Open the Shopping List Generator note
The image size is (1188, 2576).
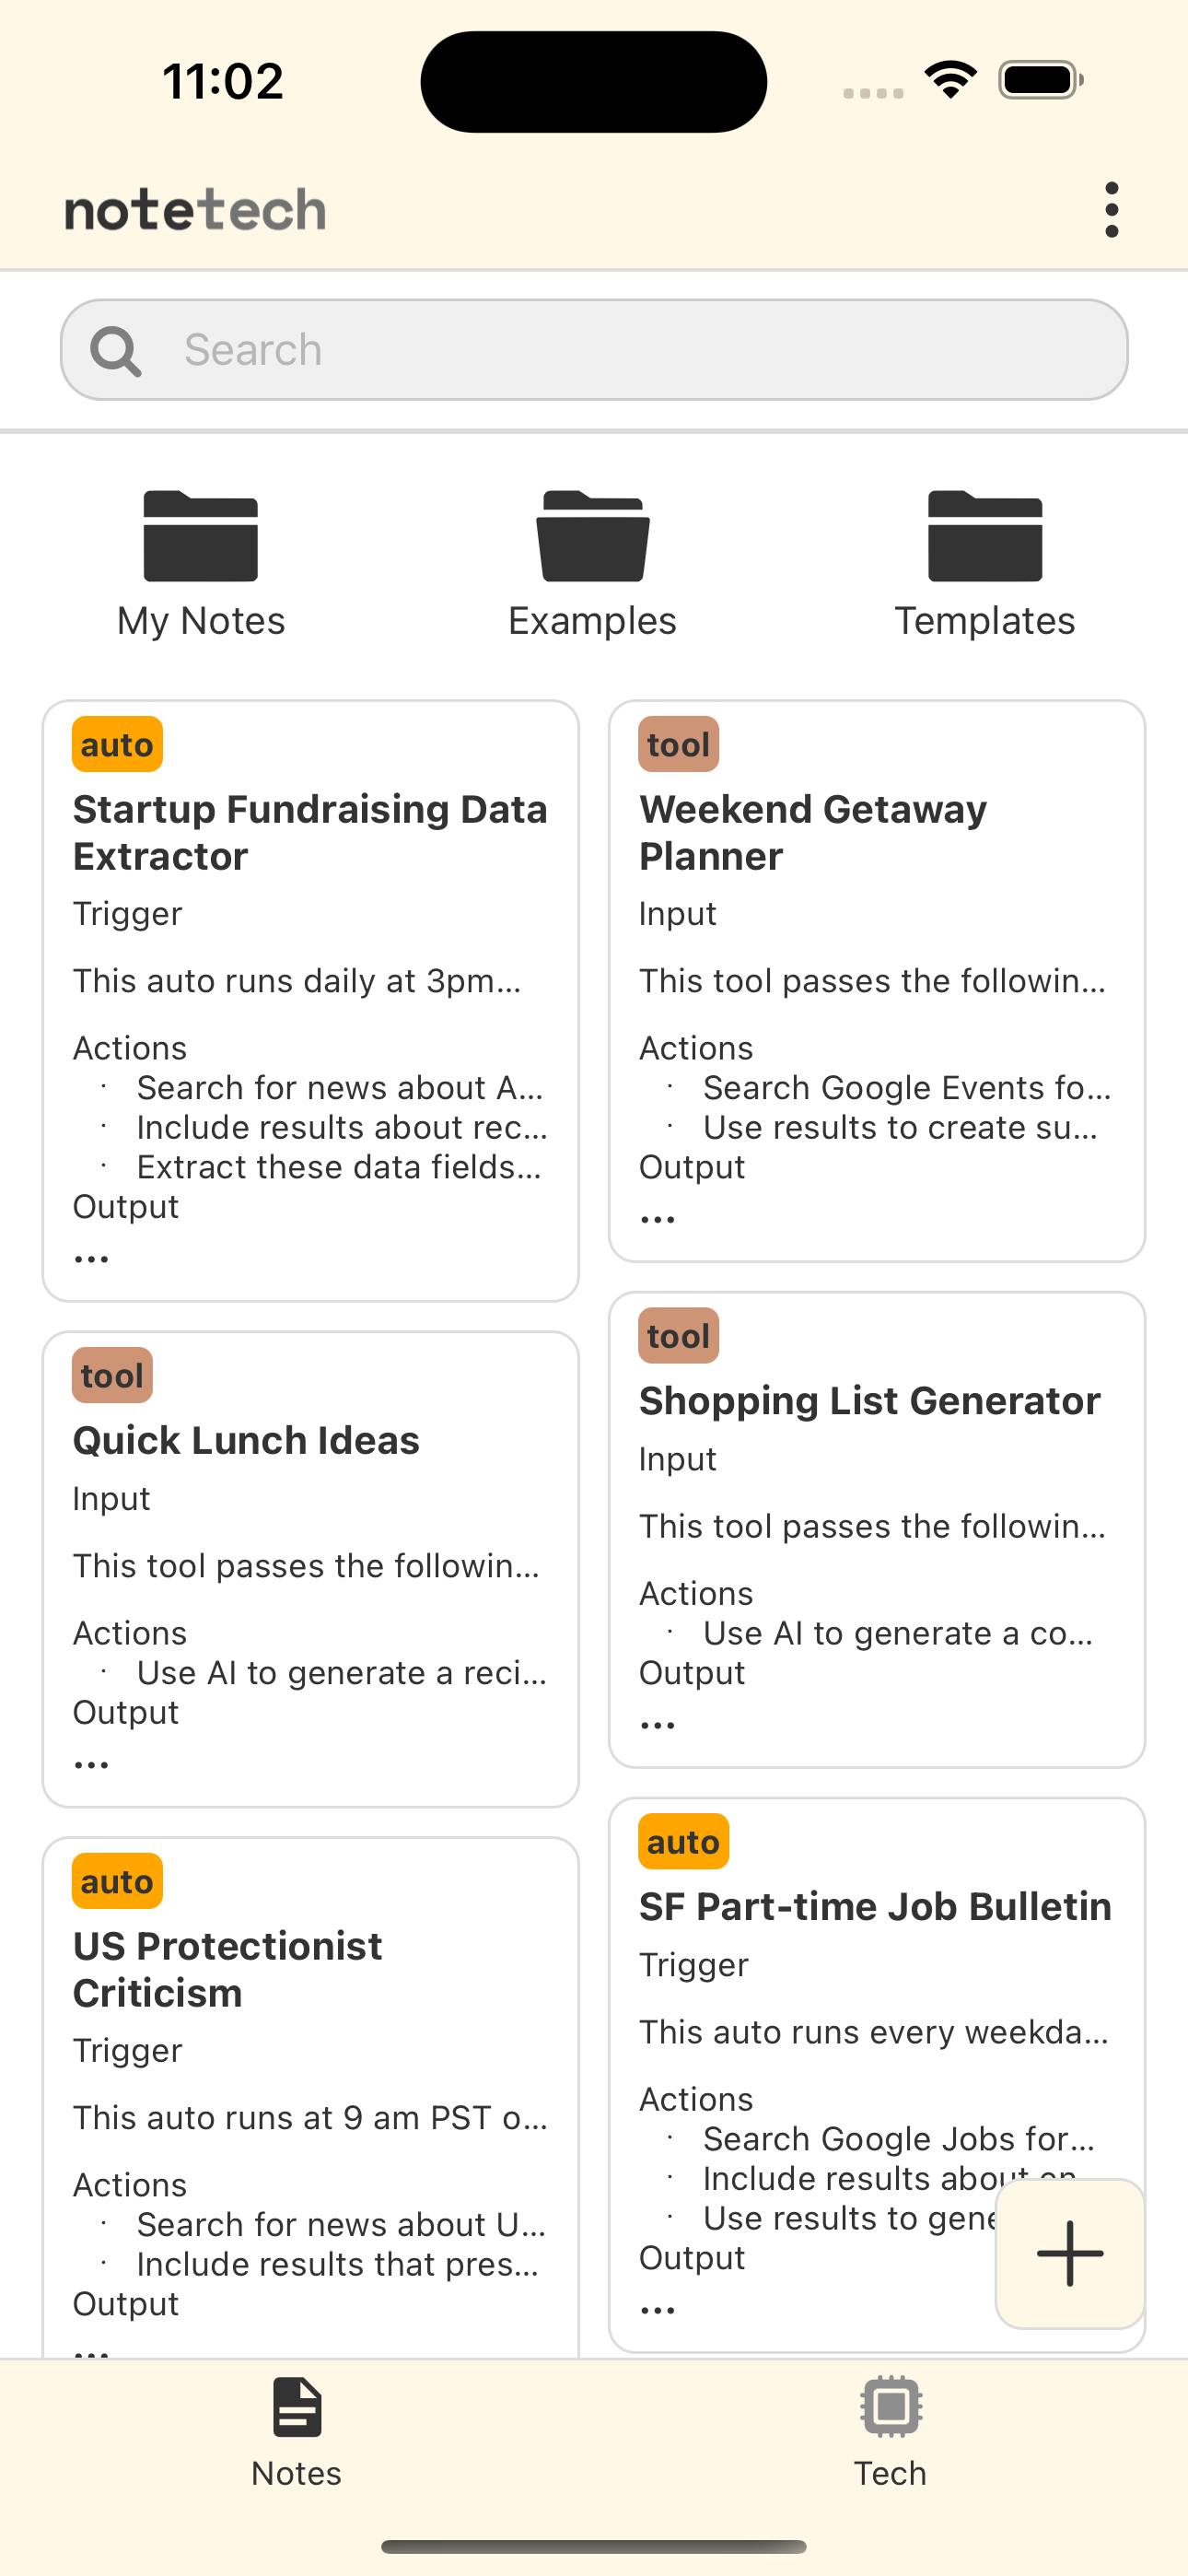(x=869, y=1401)
